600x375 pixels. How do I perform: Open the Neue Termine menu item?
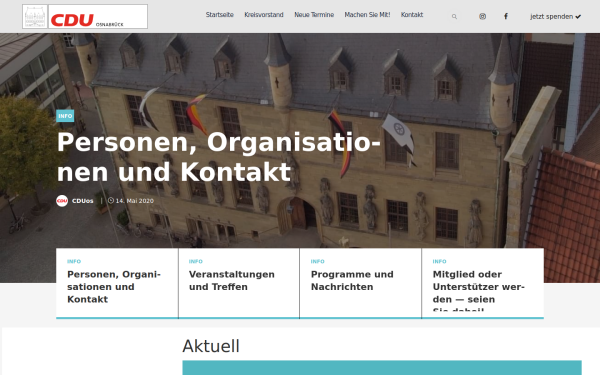click(314, 15)
